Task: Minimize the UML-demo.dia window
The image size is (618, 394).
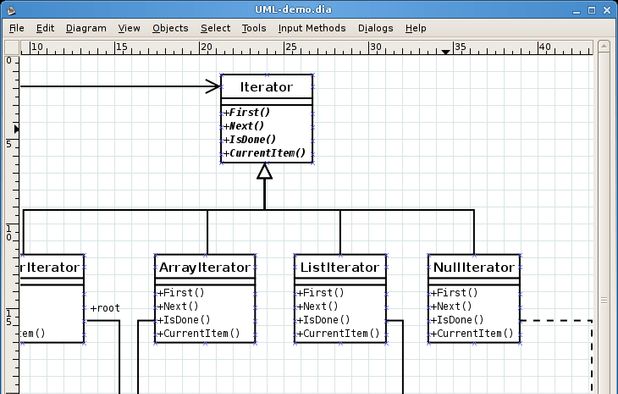Action: point(577,11)
